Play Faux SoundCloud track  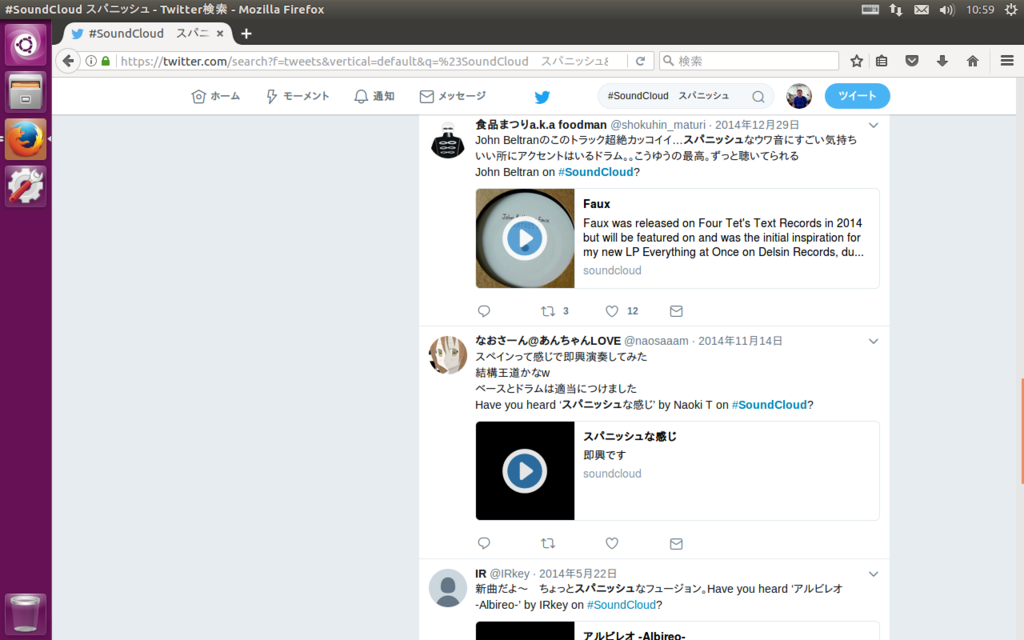coord(524,239)
